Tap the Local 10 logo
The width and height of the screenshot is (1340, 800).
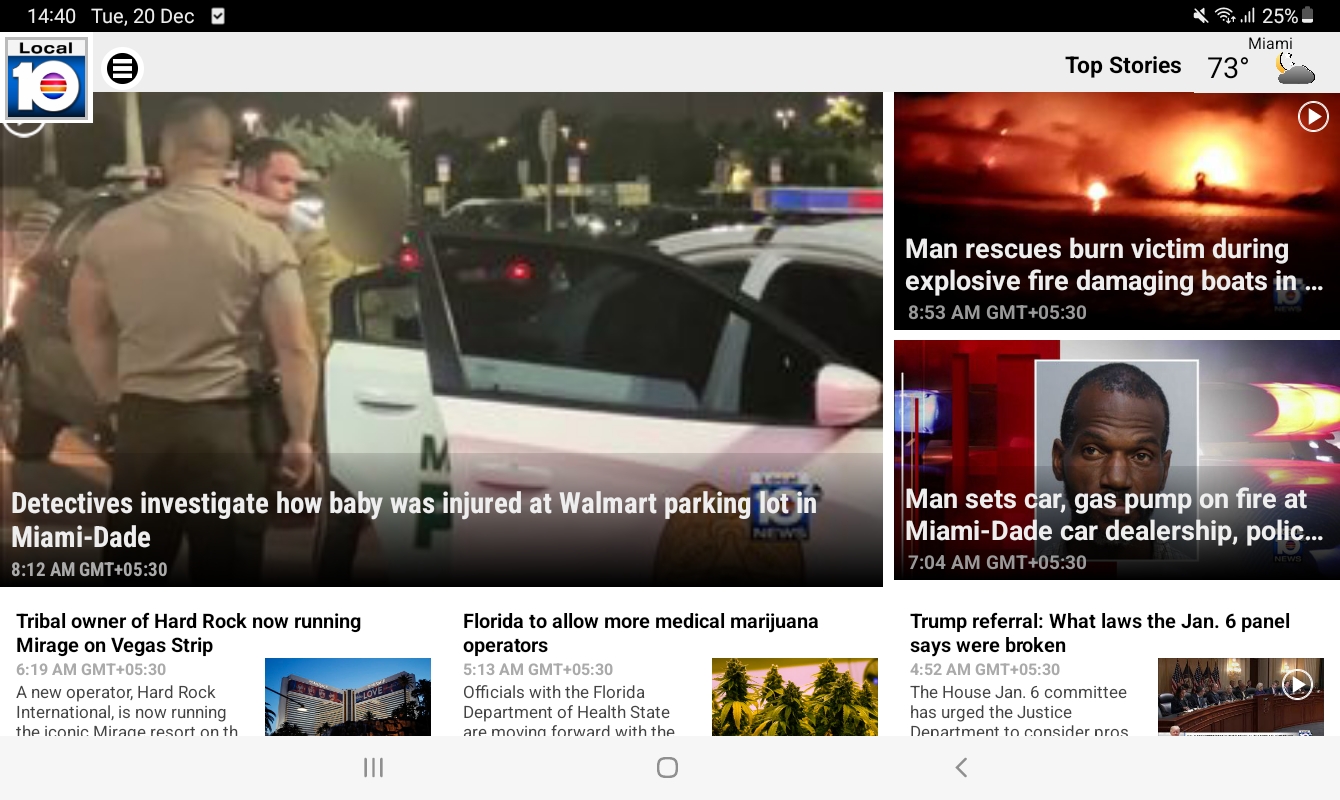click(47, 79)
